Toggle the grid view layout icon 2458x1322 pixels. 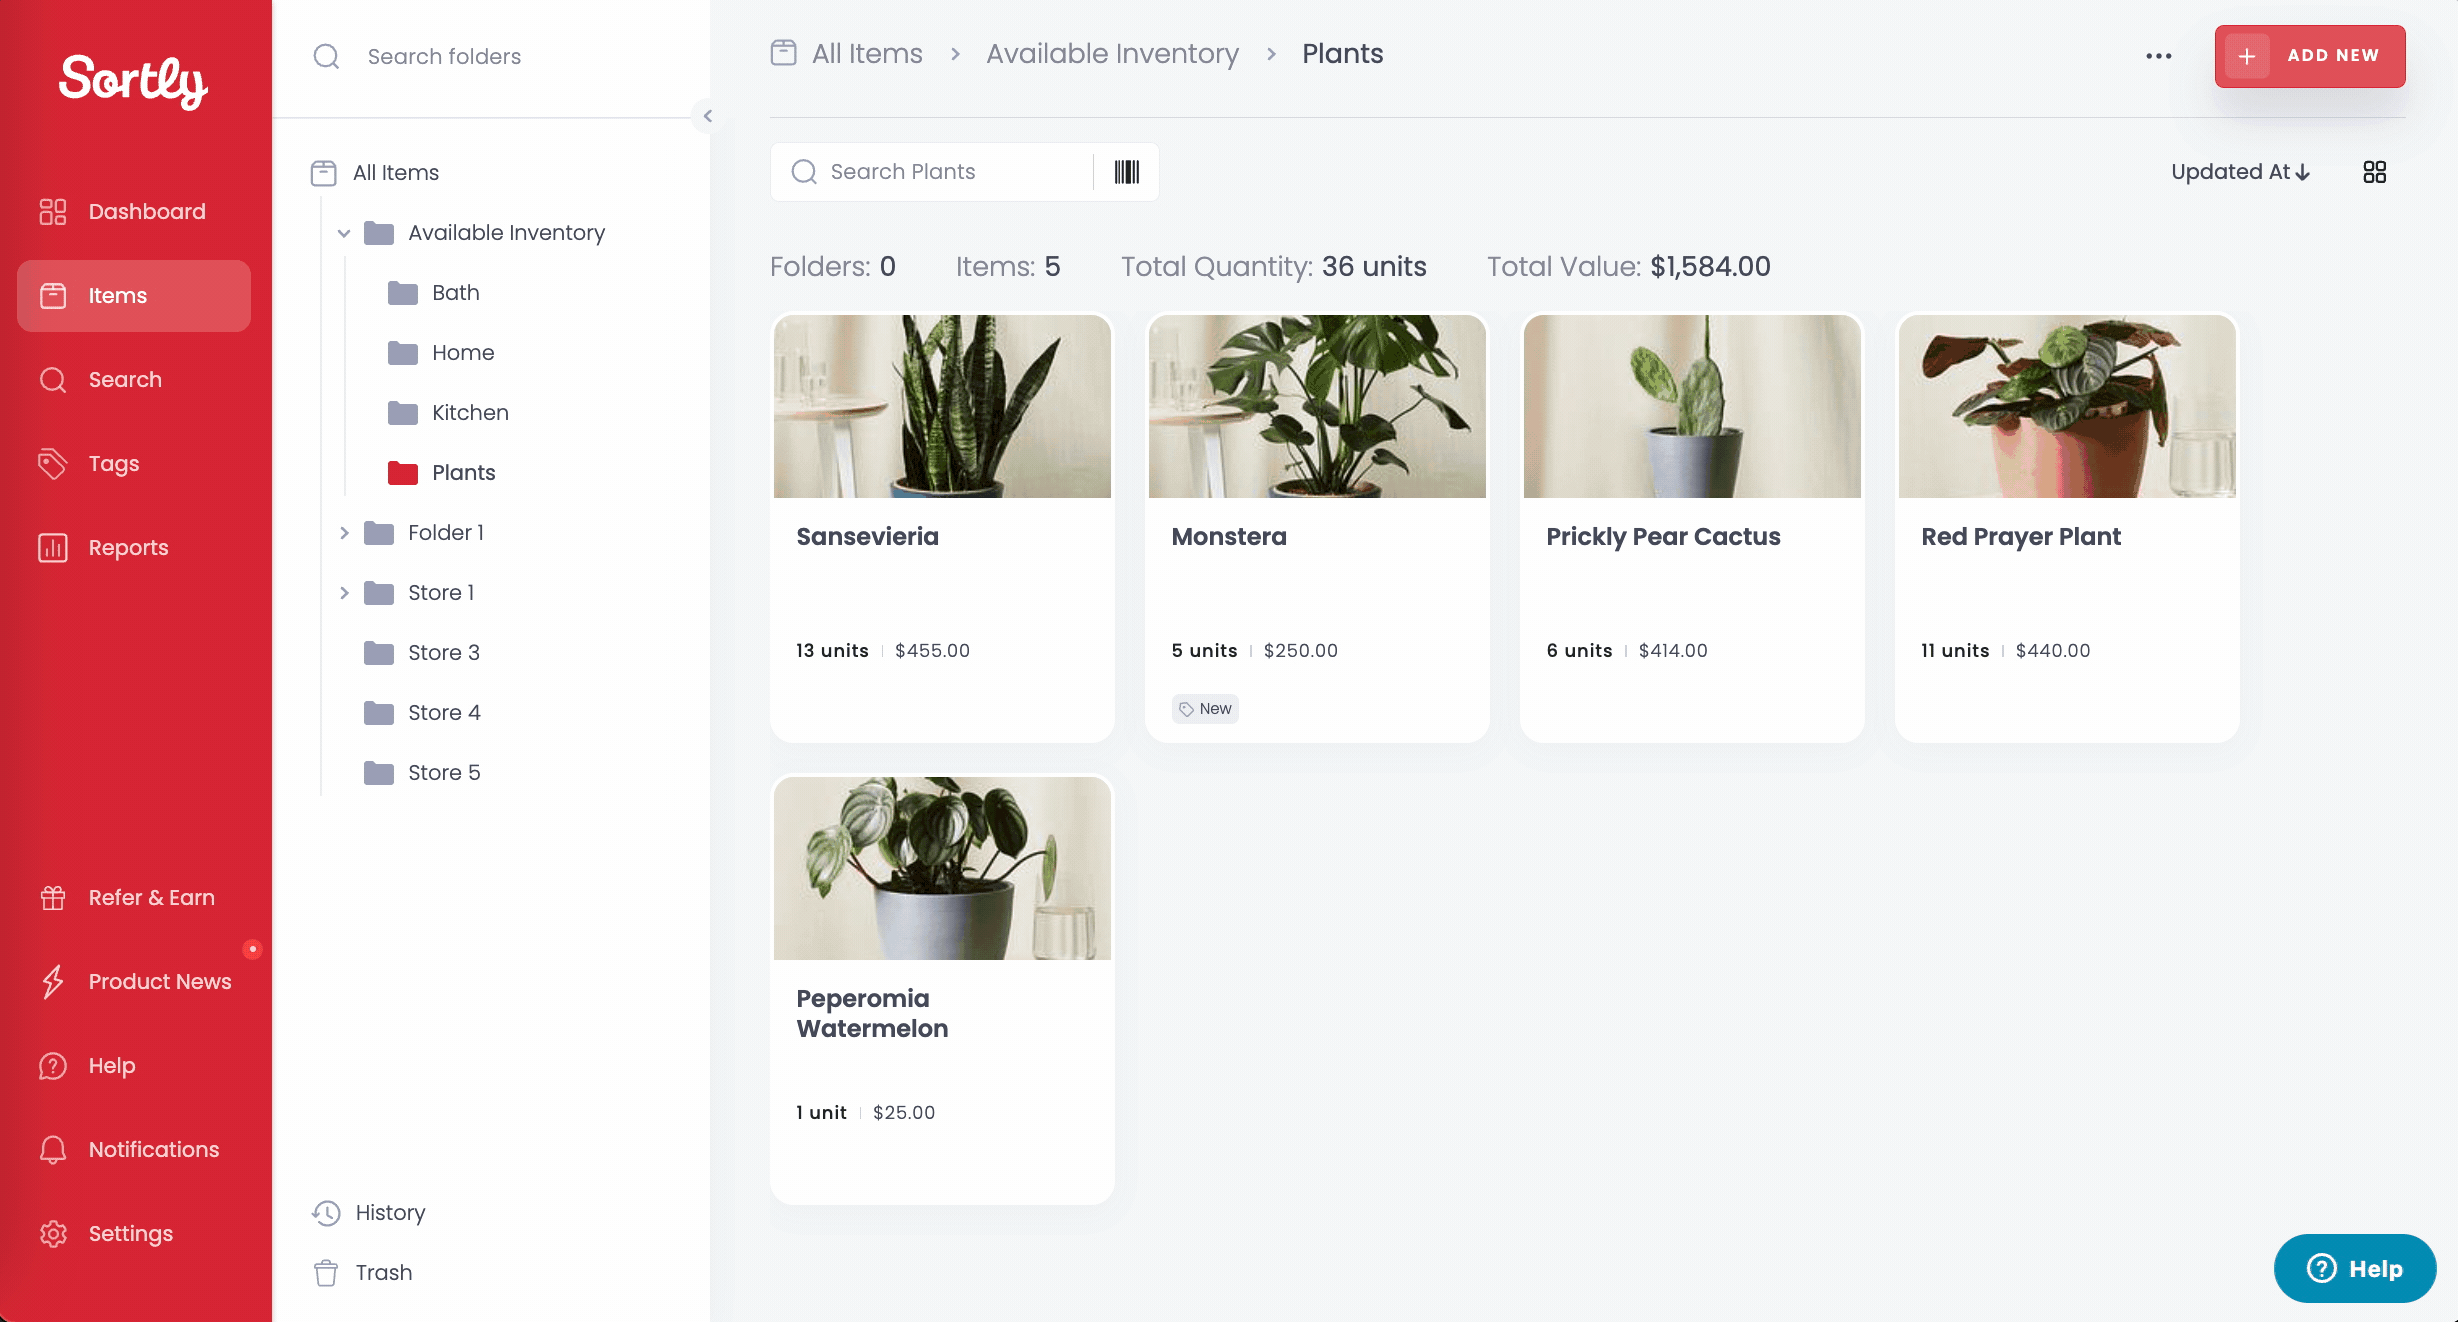[2374, 172]
